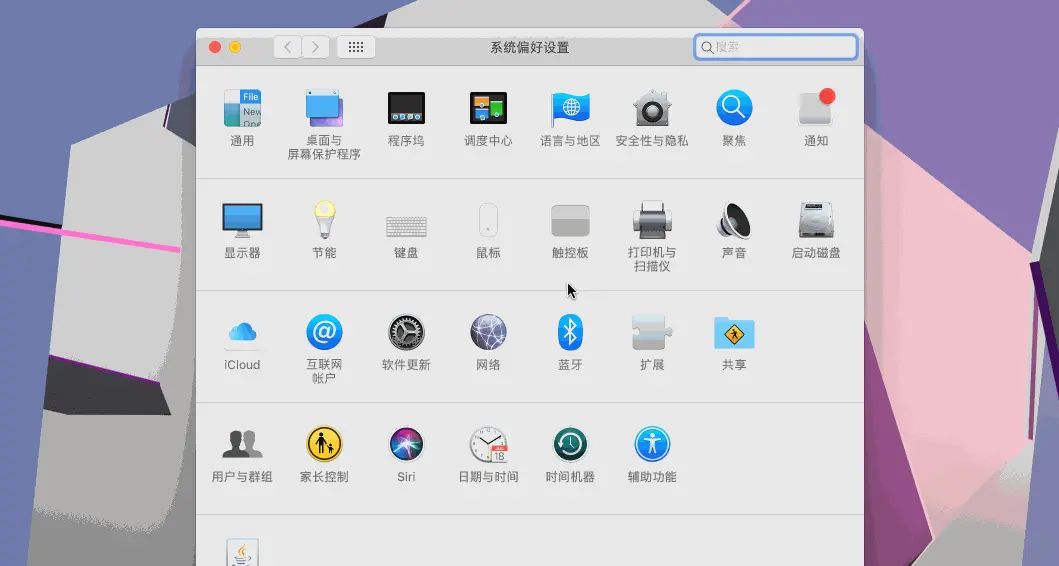Click the show-all grid button
Screen dimensions: 1059x566
356,47
